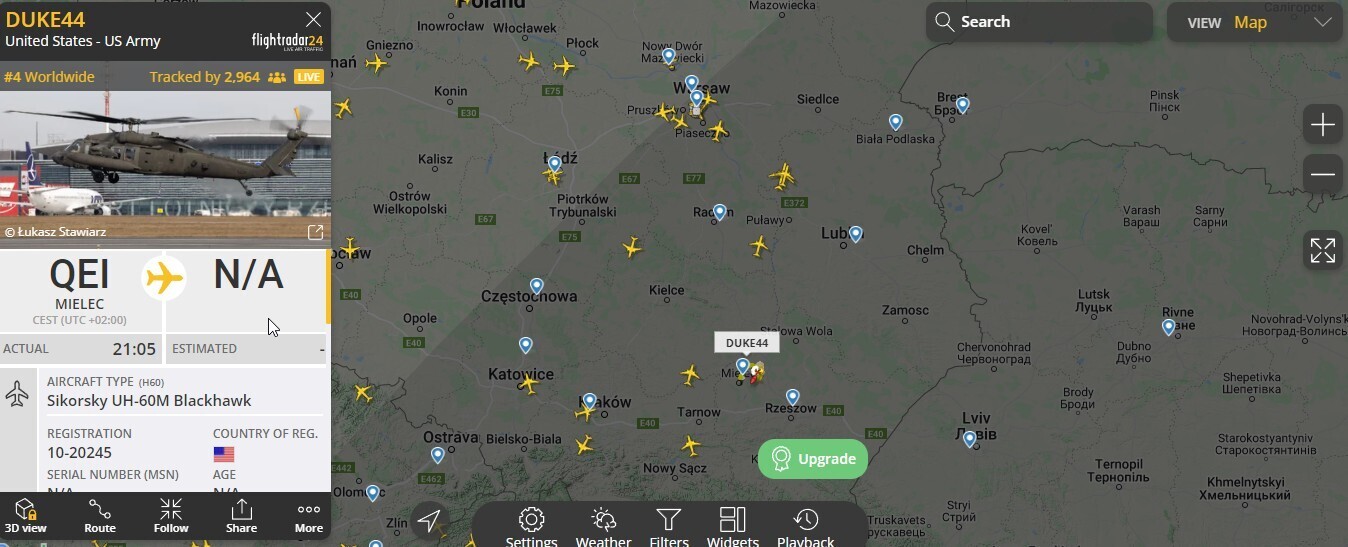Viewport: 1348px width, 547px height.
Task: Start flight Playback
Action: point(805,527)
